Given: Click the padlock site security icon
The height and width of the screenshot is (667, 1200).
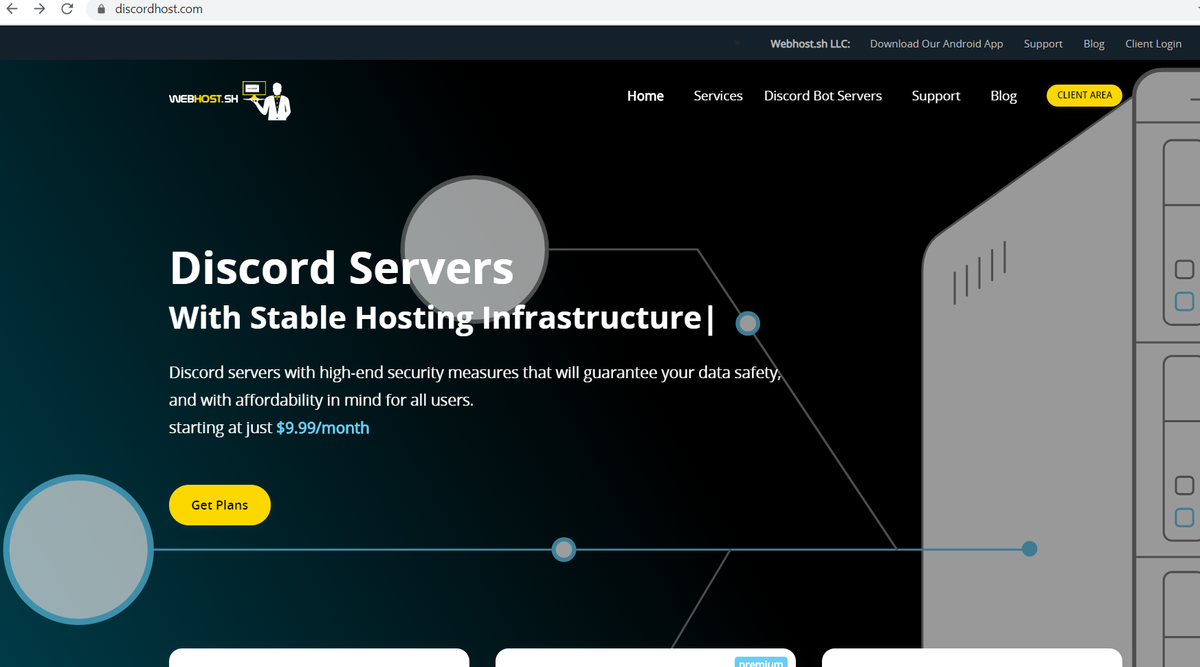Looking at the screenshot, I should click(x=101, y=9).
